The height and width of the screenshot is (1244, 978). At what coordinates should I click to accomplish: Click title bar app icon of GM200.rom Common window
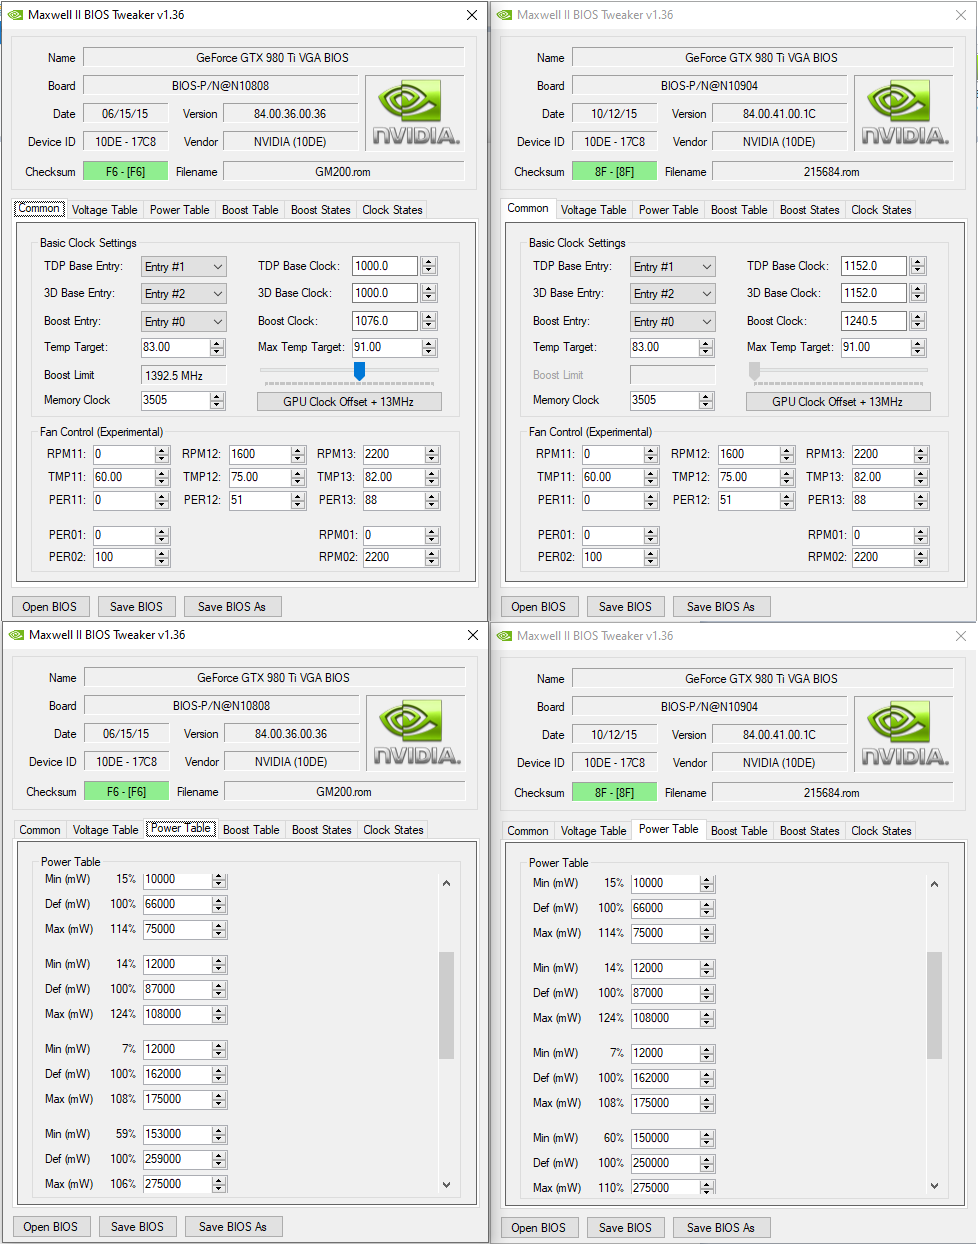click(x=15, y=15)
